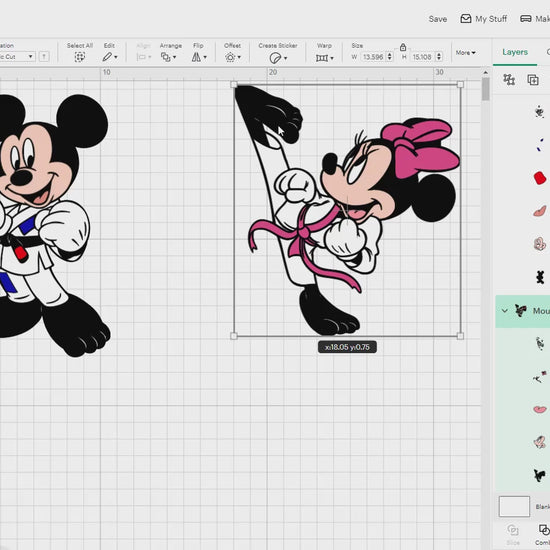Viewport: 550px width, 550px height.
Task: Open the Flip dropdown arrow
Action: 205,57
